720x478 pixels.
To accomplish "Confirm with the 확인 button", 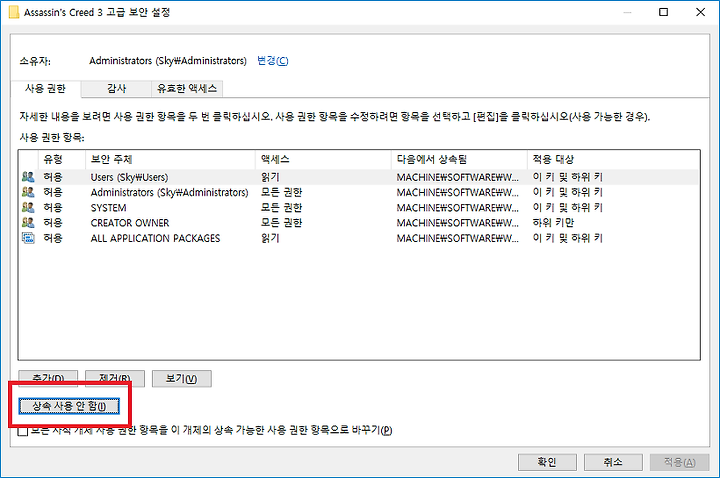I will 547,462.
